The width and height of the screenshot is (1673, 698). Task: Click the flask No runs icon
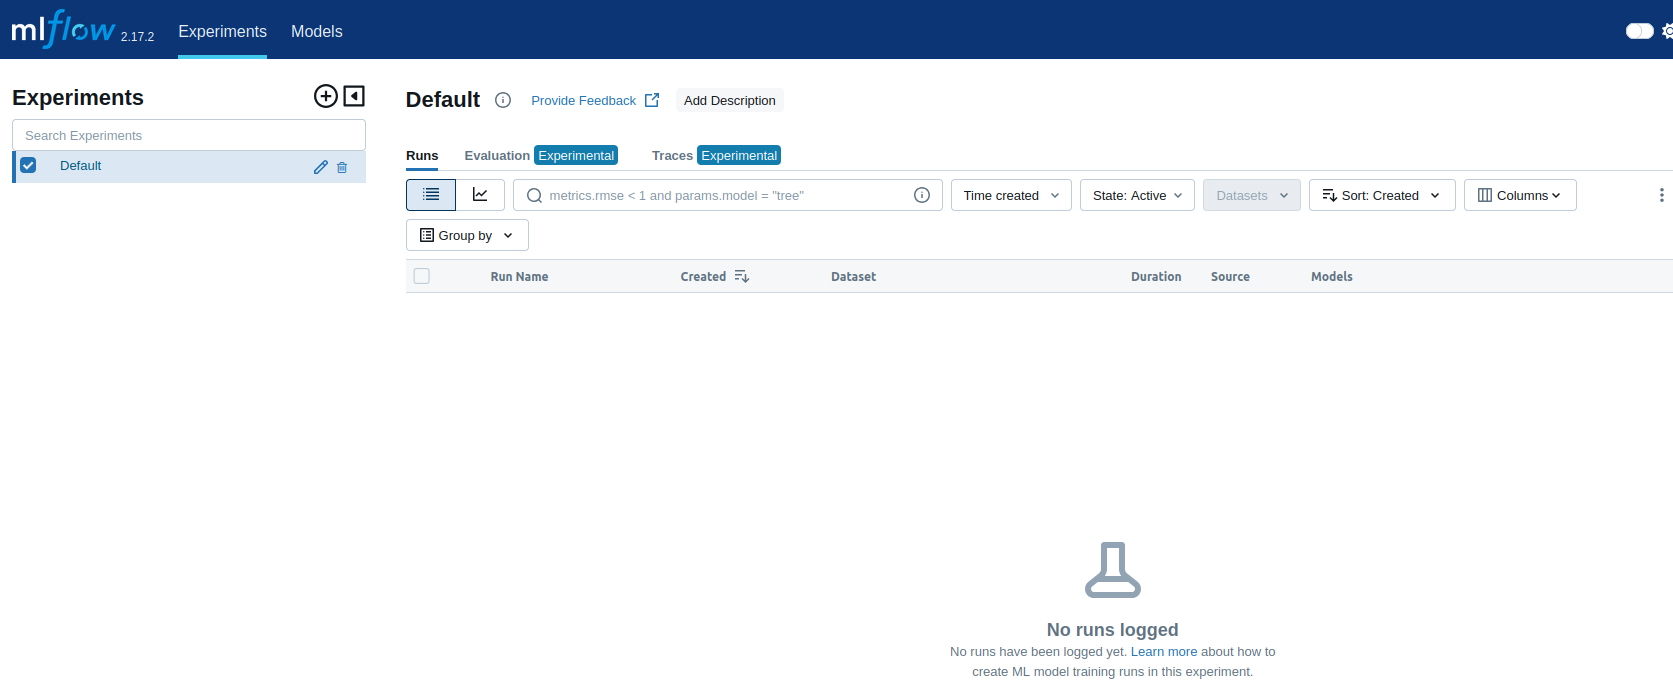pyautogui.click(x=1113, y=569)
